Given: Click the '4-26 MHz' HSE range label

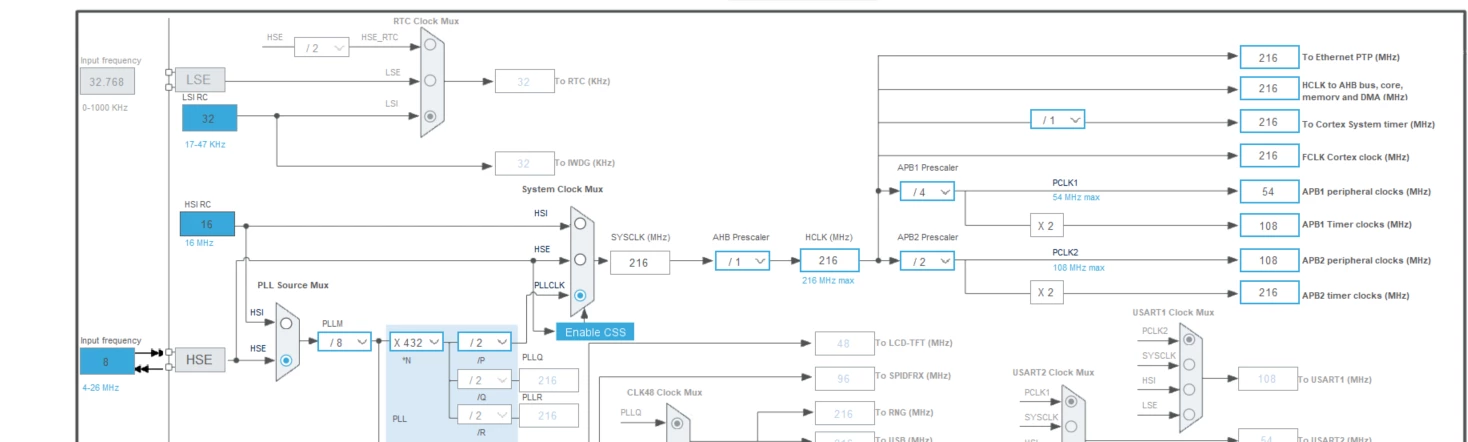Looking at the screenshot, I should click(100, 387).
